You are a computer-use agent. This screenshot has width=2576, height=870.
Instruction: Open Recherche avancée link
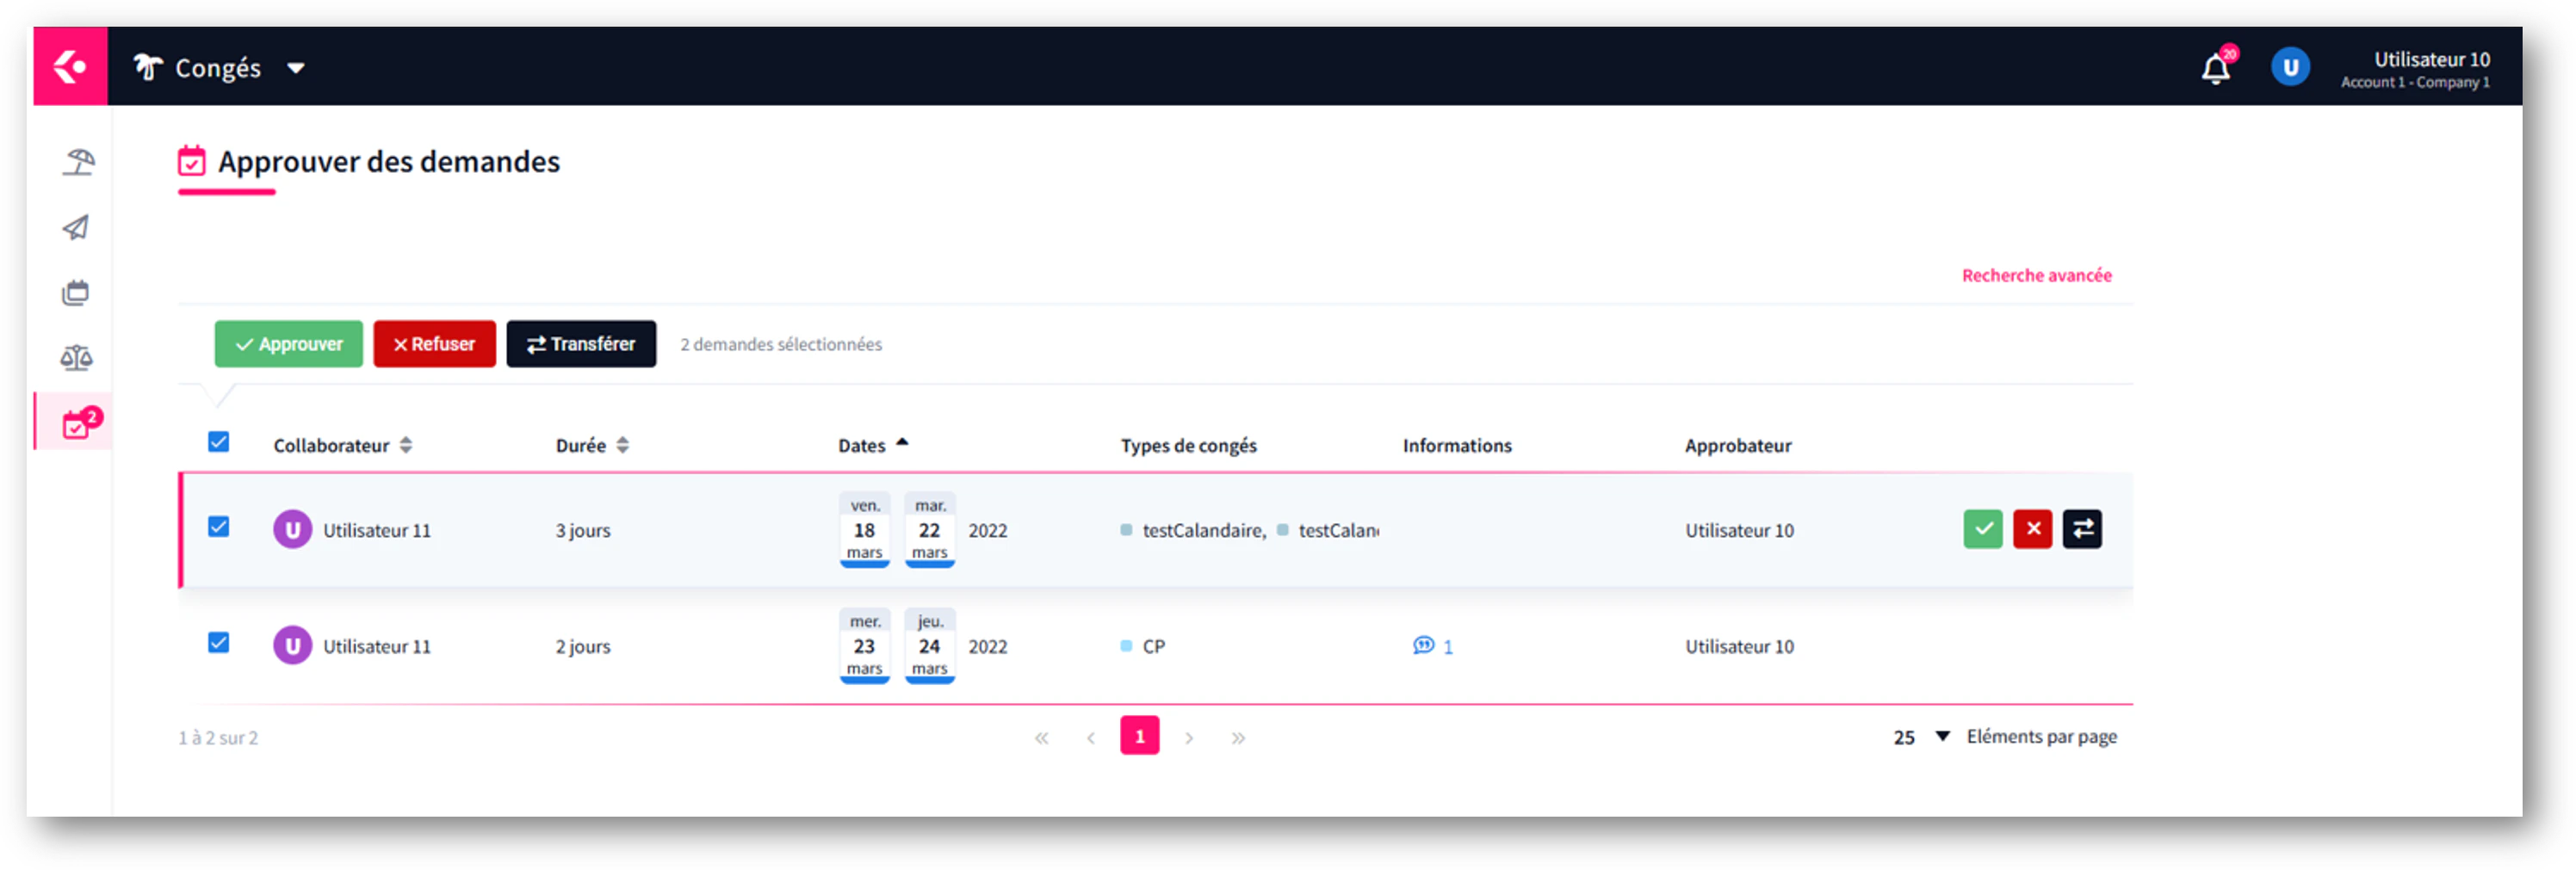2036,275
